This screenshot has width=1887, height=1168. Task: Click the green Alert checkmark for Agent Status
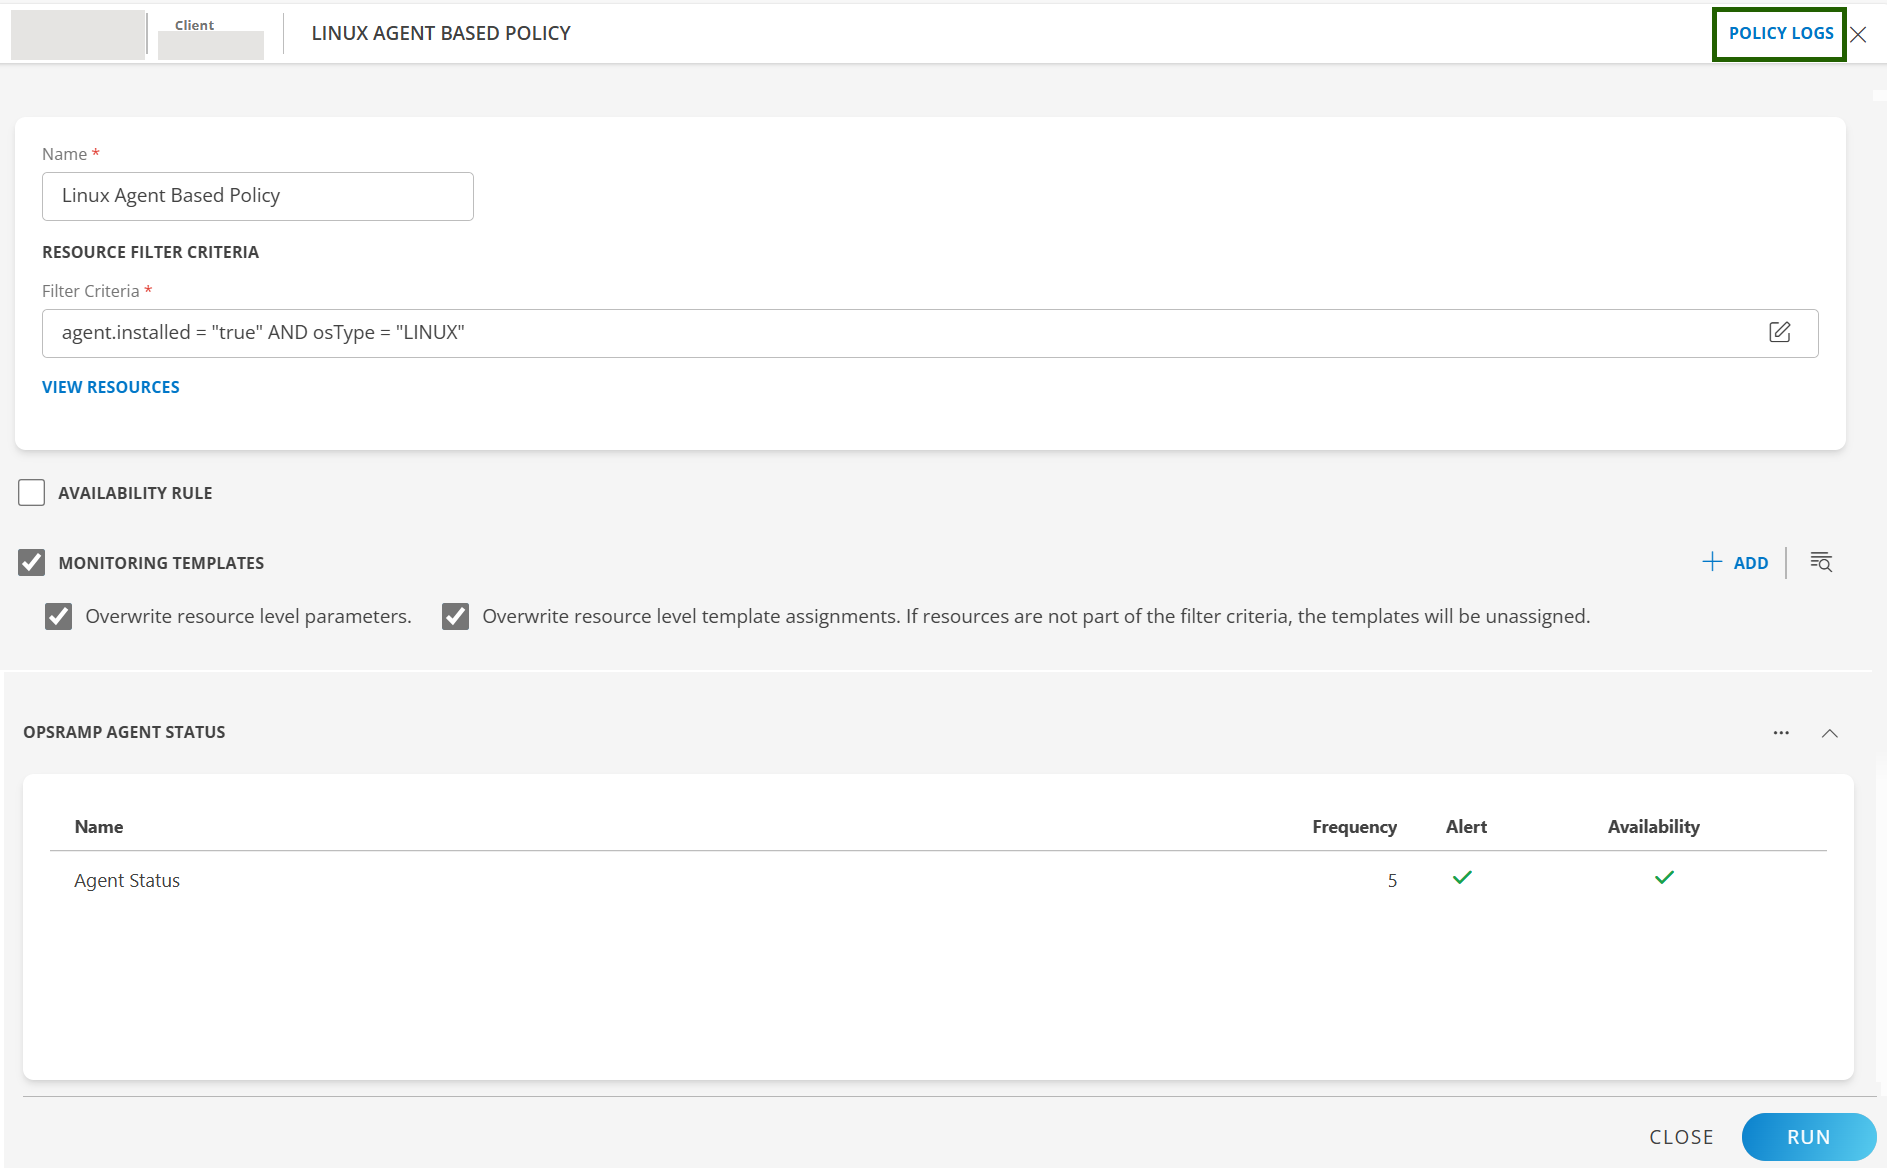[x=1462, y=878]
